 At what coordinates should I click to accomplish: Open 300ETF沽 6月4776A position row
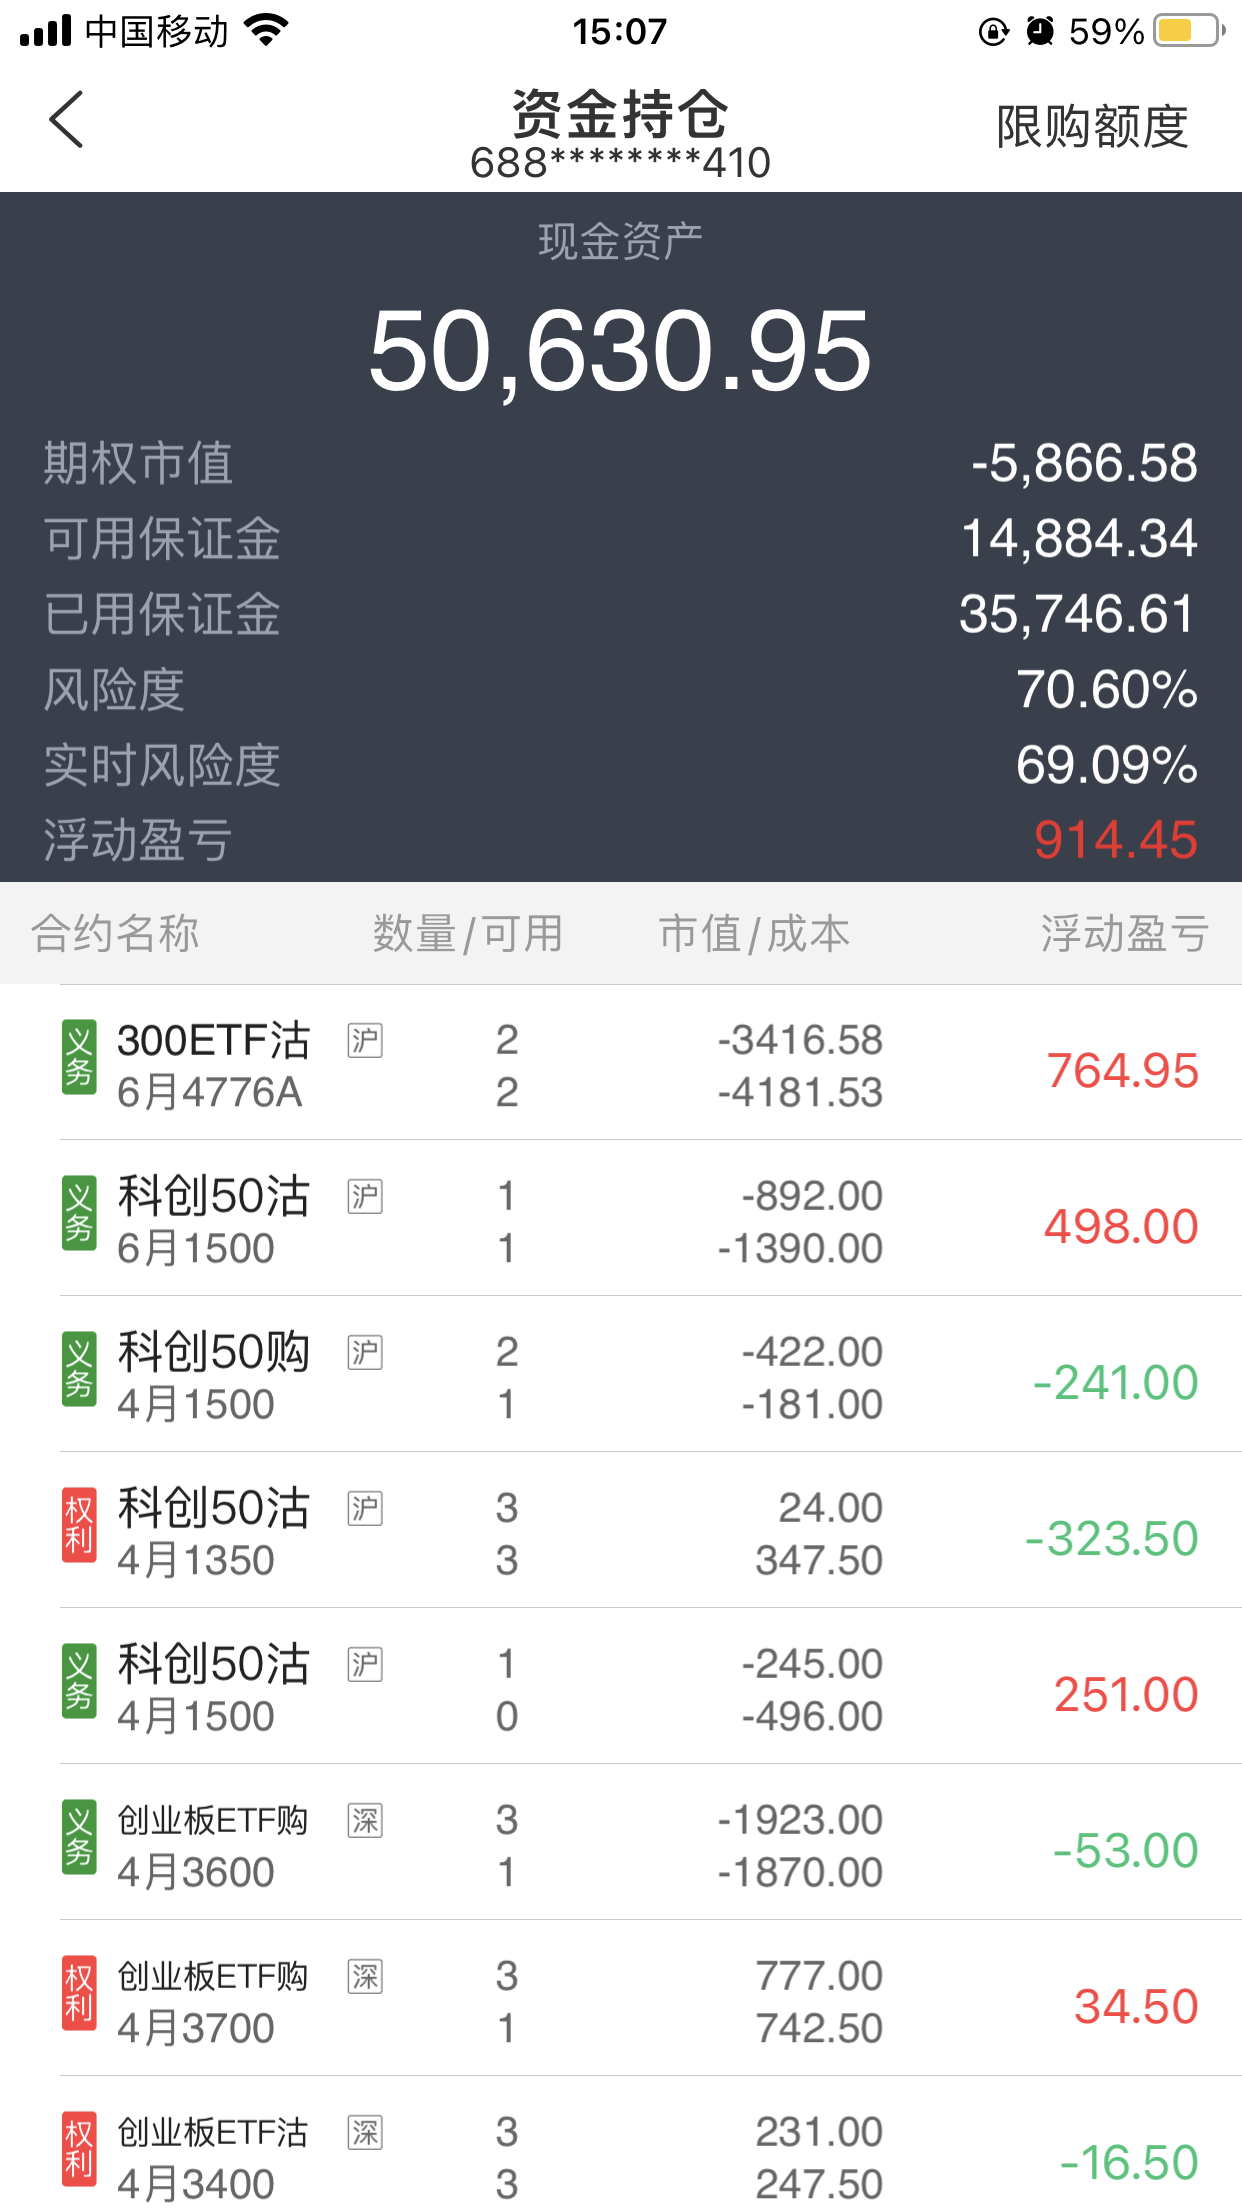[x=650, y=1064]
